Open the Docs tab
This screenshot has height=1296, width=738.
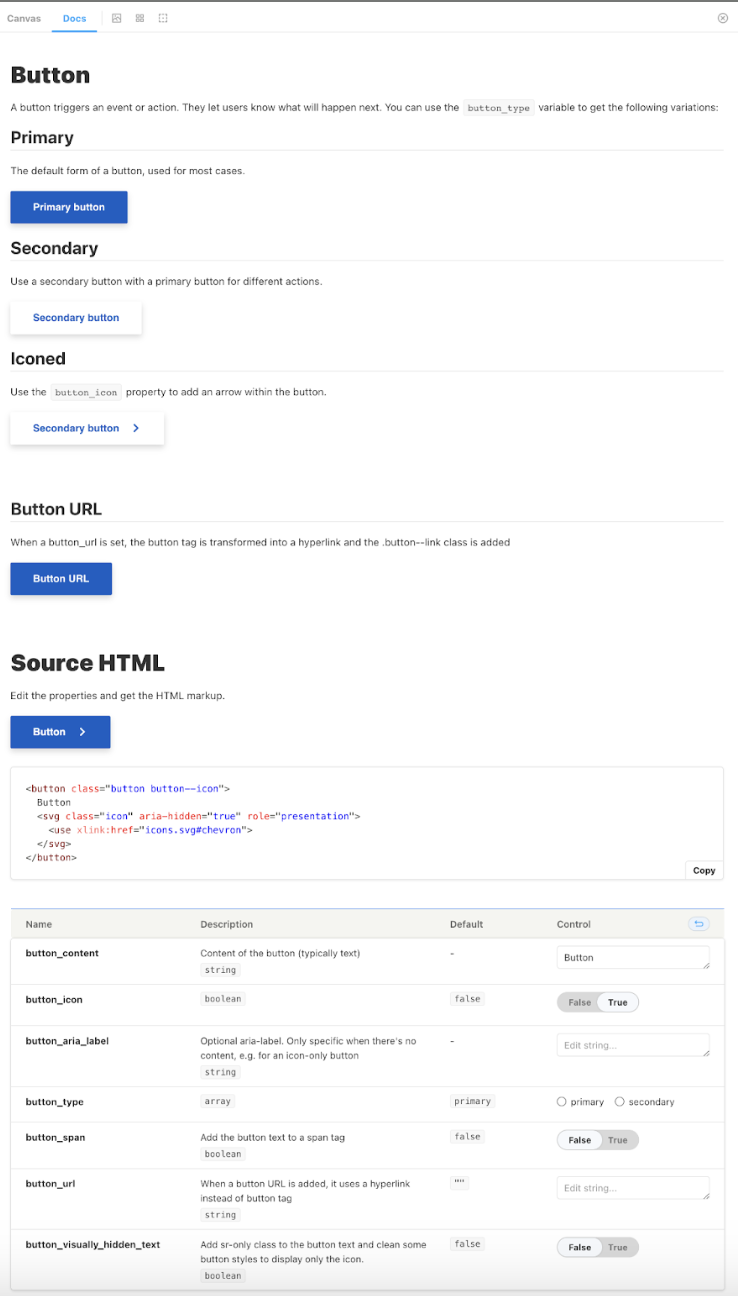point(74,18)
